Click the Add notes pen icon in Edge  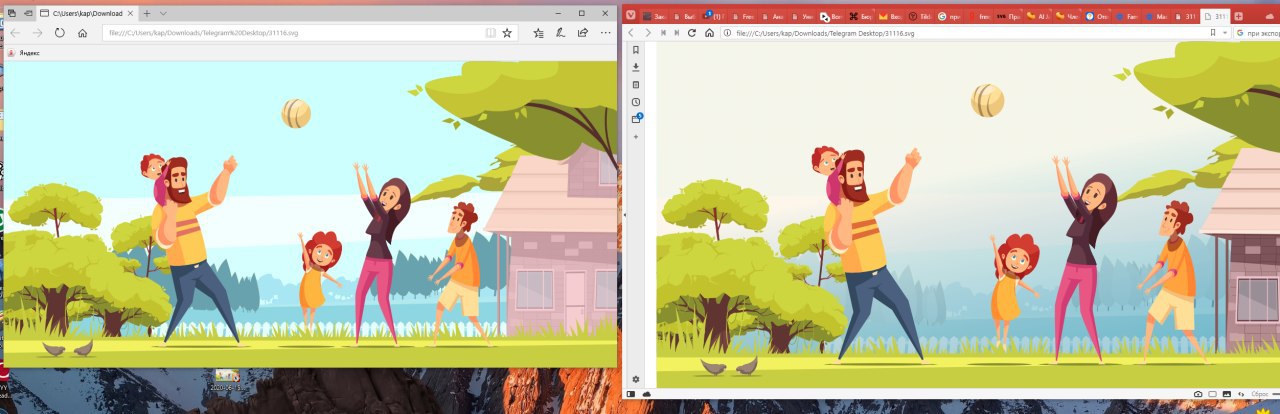click(561, 33)
